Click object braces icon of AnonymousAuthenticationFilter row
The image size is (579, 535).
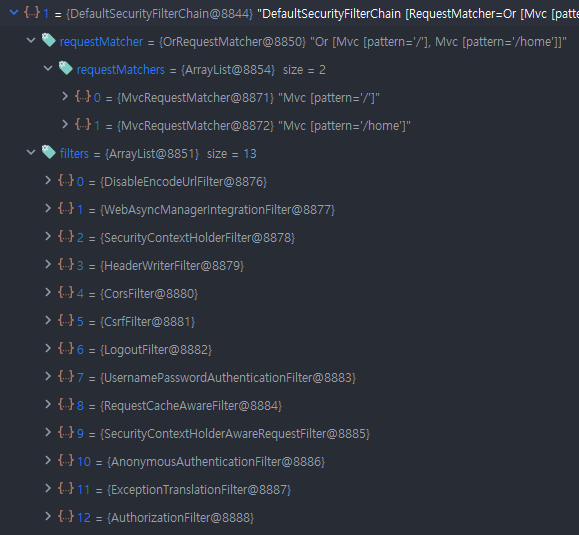[x=66, y=460]
